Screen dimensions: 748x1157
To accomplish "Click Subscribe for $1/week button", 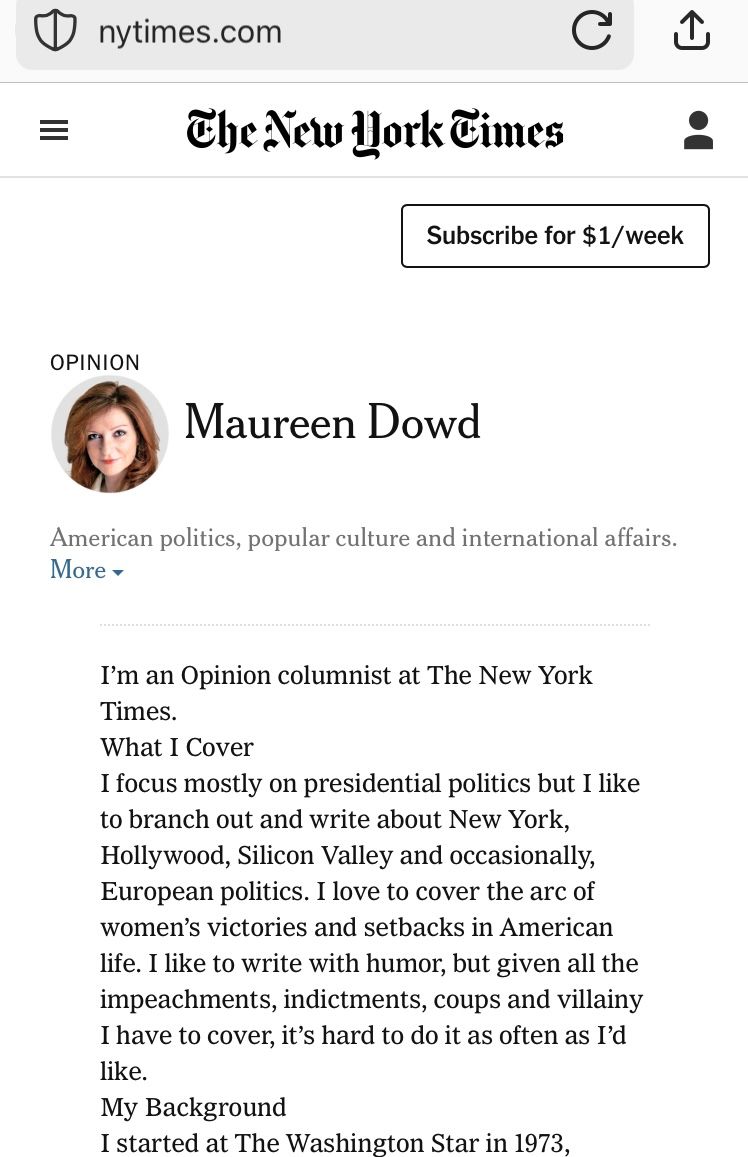I will 555,236.
